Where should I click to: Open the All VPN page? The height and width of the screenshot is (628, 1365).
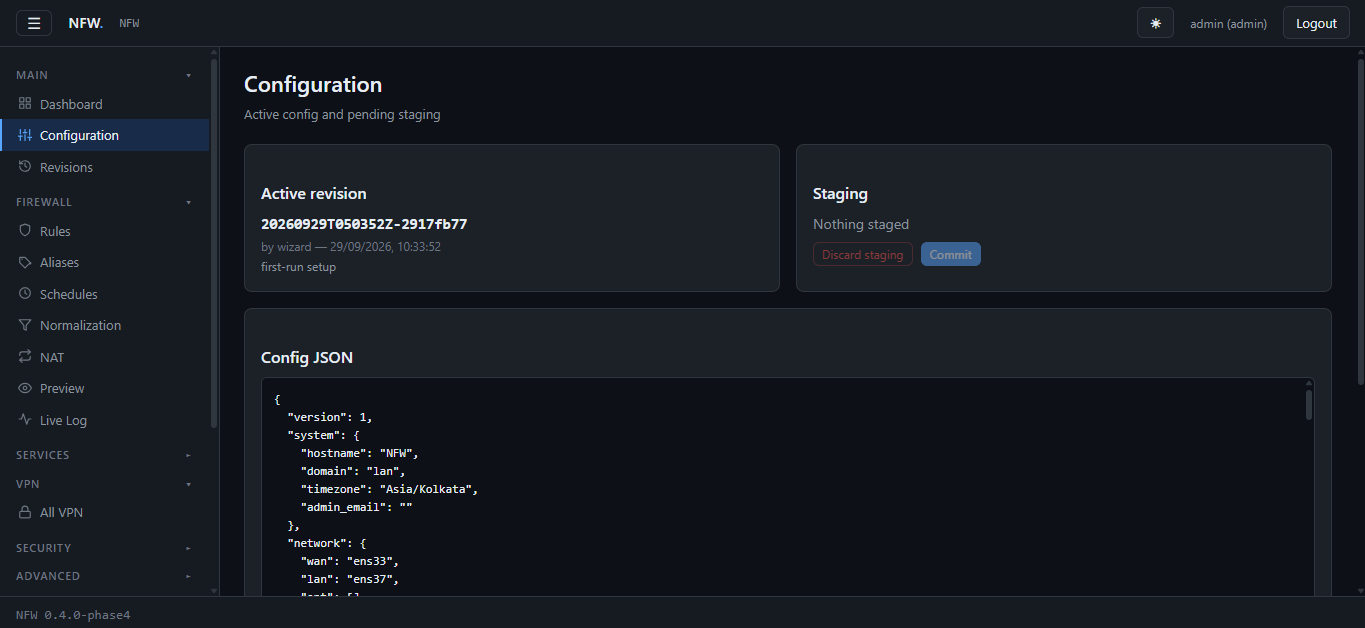(104, 512)
